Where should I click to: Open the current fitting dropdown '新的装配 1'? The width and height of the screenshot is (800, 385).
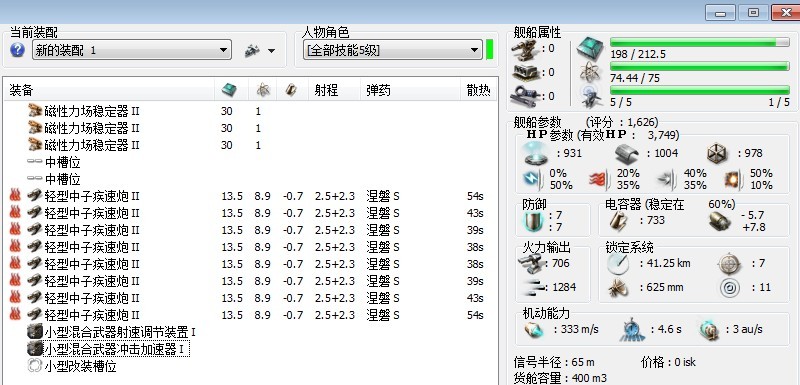pyautogui.click(x=132, y=50)
